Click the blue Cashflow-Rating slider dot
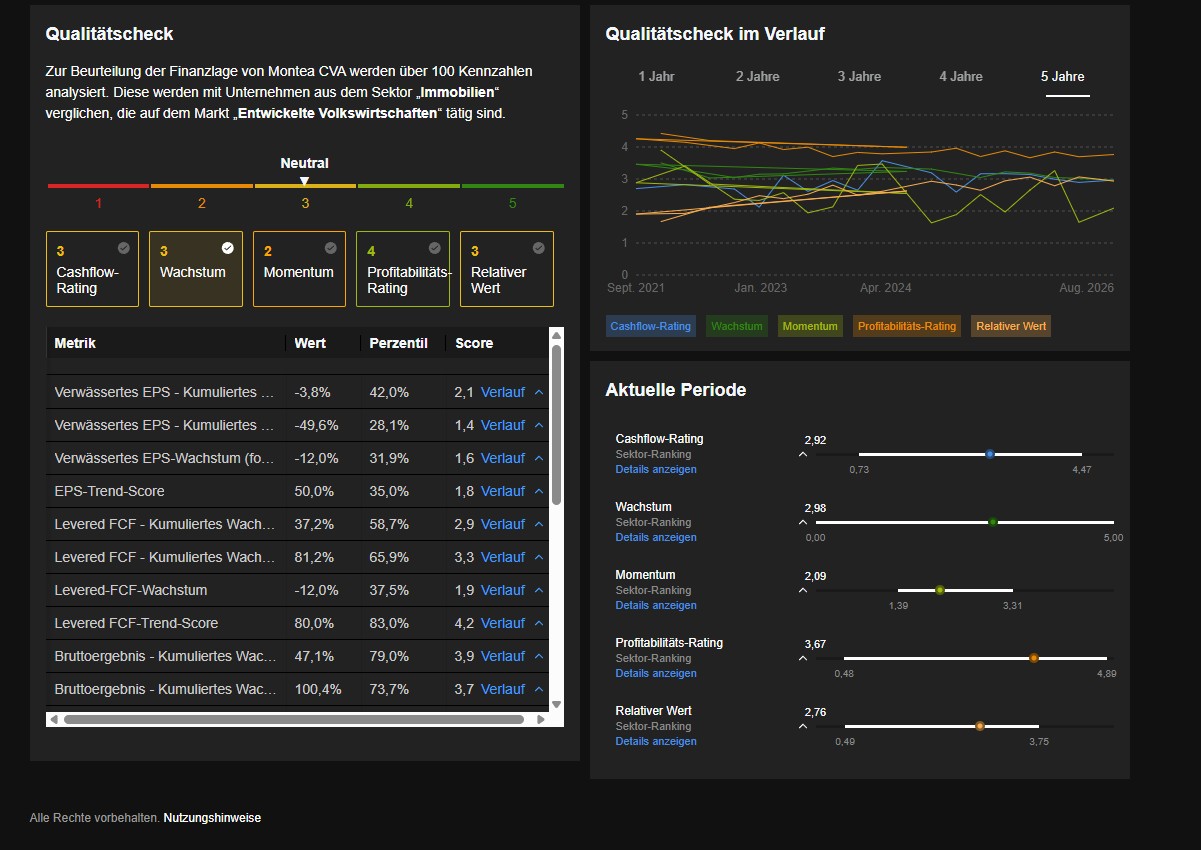This screenshot has width=1201, height=850. (x=990, y=454)
